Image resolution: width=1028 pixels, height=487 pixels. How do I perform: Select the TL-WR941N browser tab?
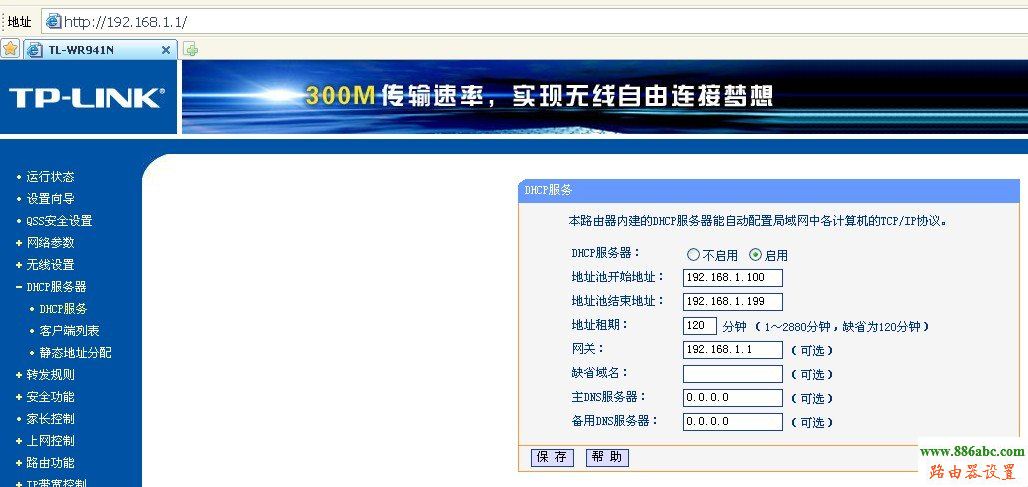[x=100, y=50]
